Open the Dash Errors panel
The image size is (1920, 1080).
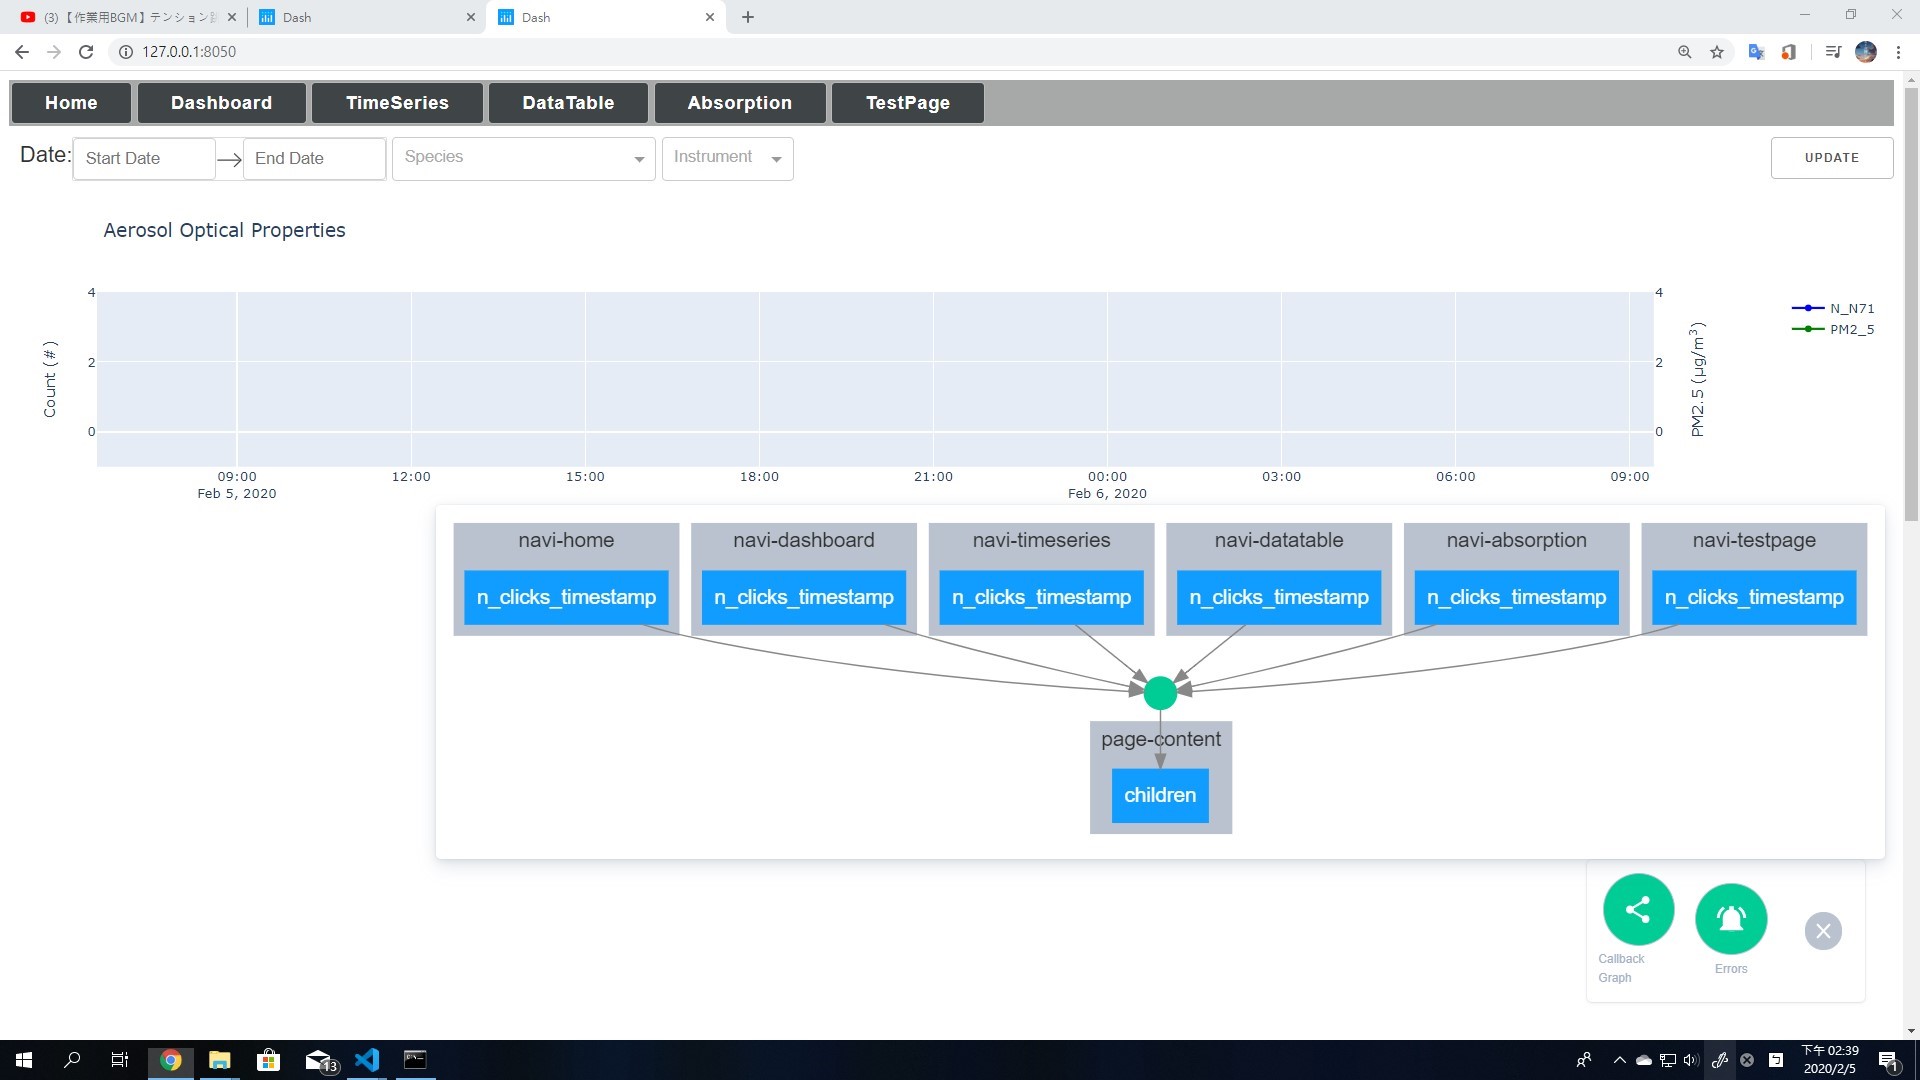point(1731,918)
